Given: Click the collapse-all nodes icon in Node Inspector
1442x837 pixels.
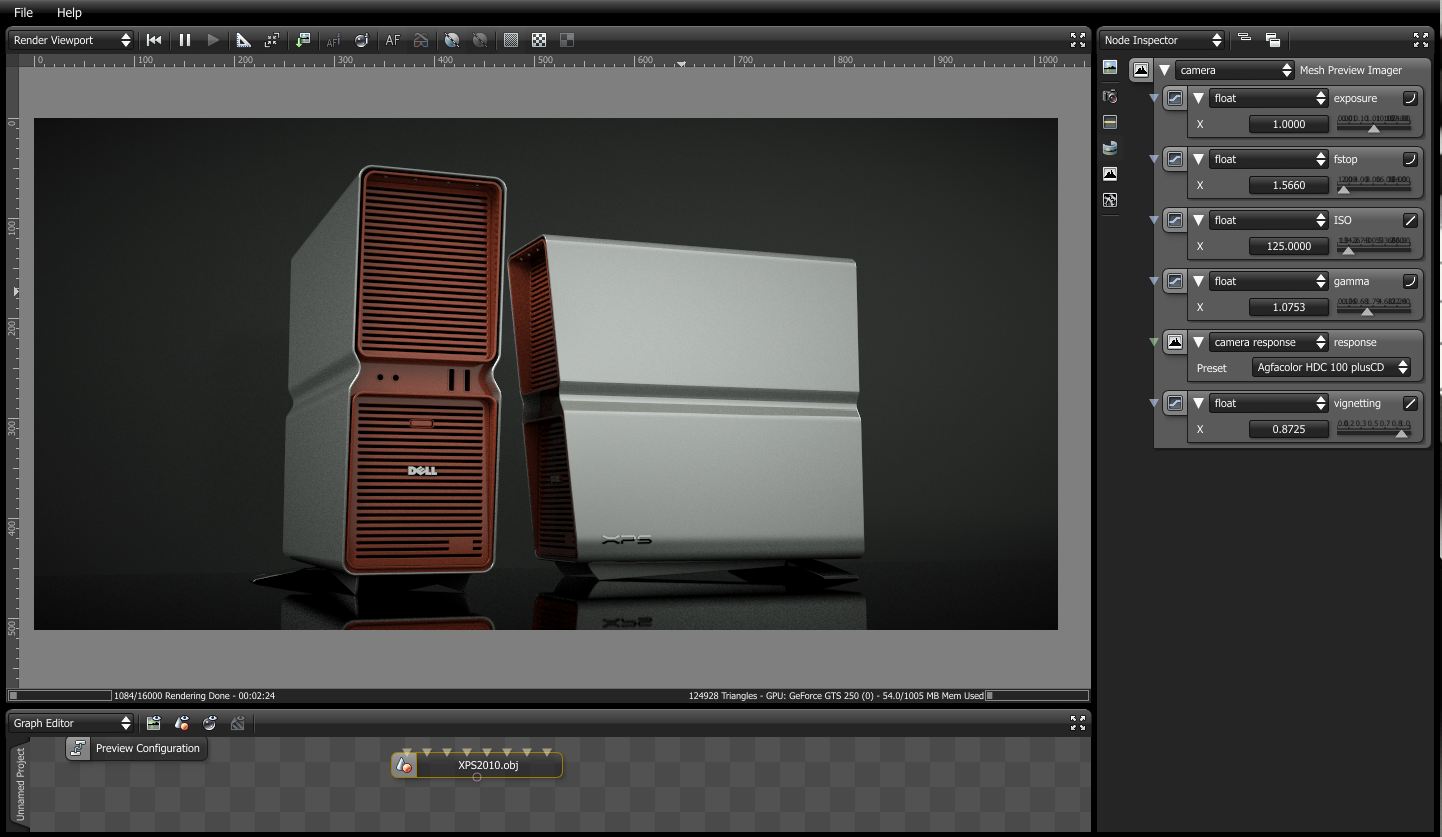Looking at the screenshot, I should coord(1244,39).
